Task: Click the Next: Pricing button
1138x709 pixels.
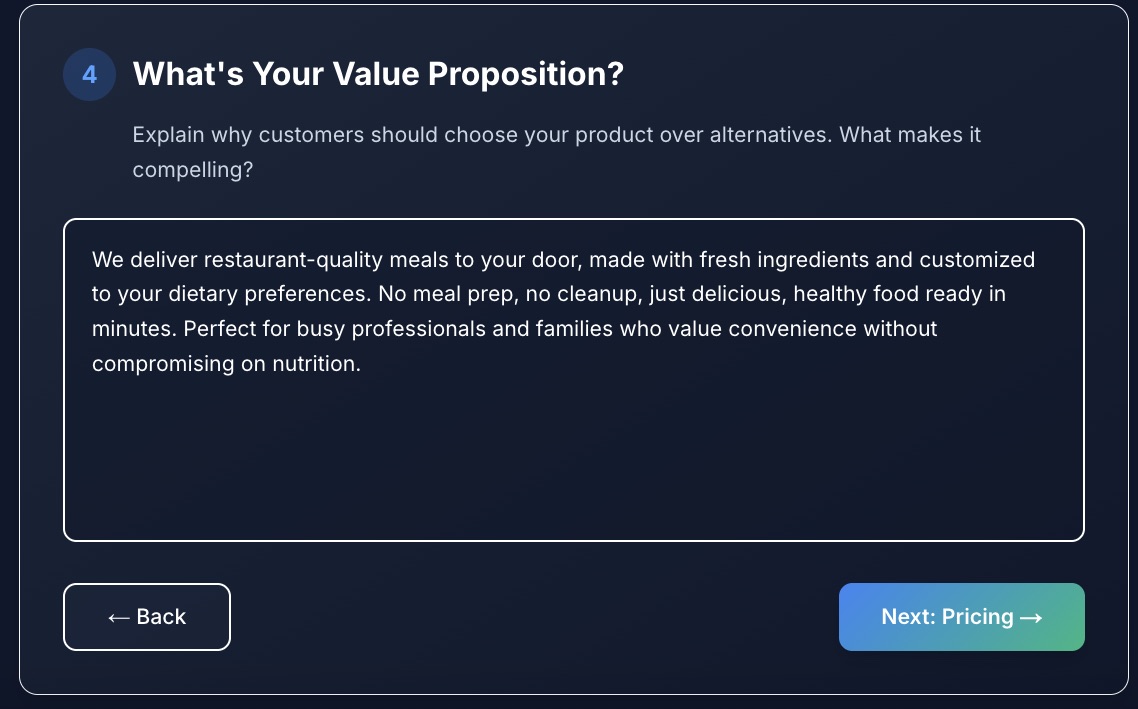Action: (x=961, y=617)
